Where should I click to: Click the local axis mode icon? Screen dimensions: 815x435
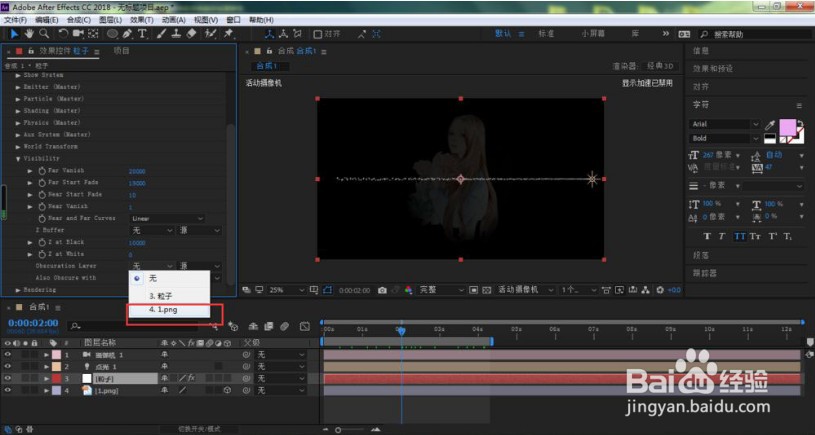click(x=269, y=34)
